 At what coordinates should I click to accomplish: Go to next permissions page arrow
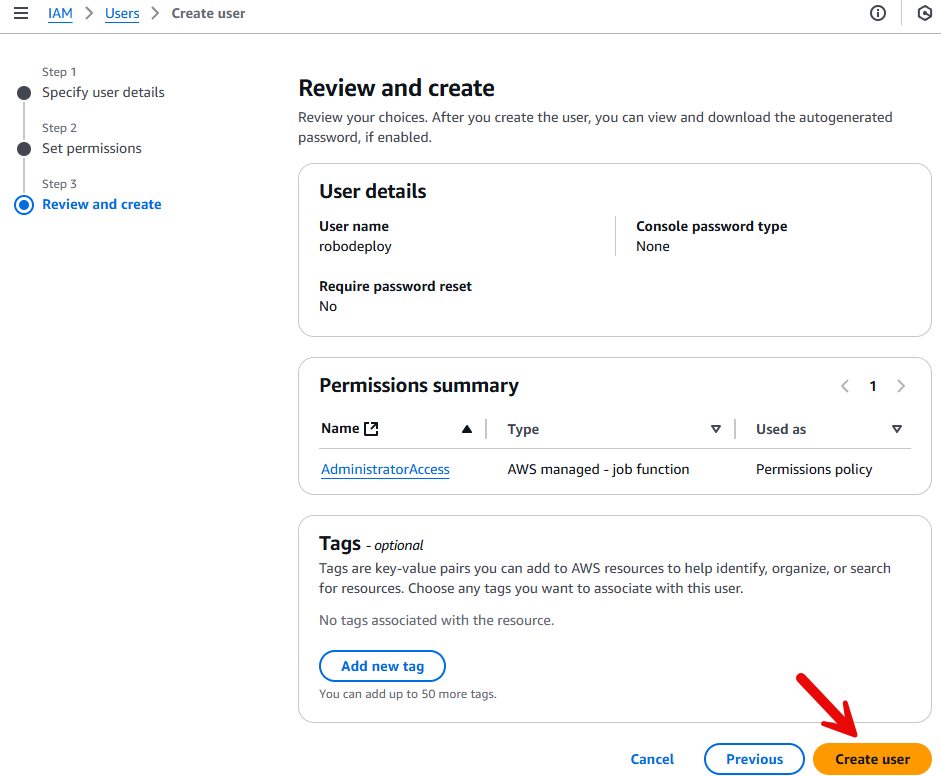tap(901, 386)
